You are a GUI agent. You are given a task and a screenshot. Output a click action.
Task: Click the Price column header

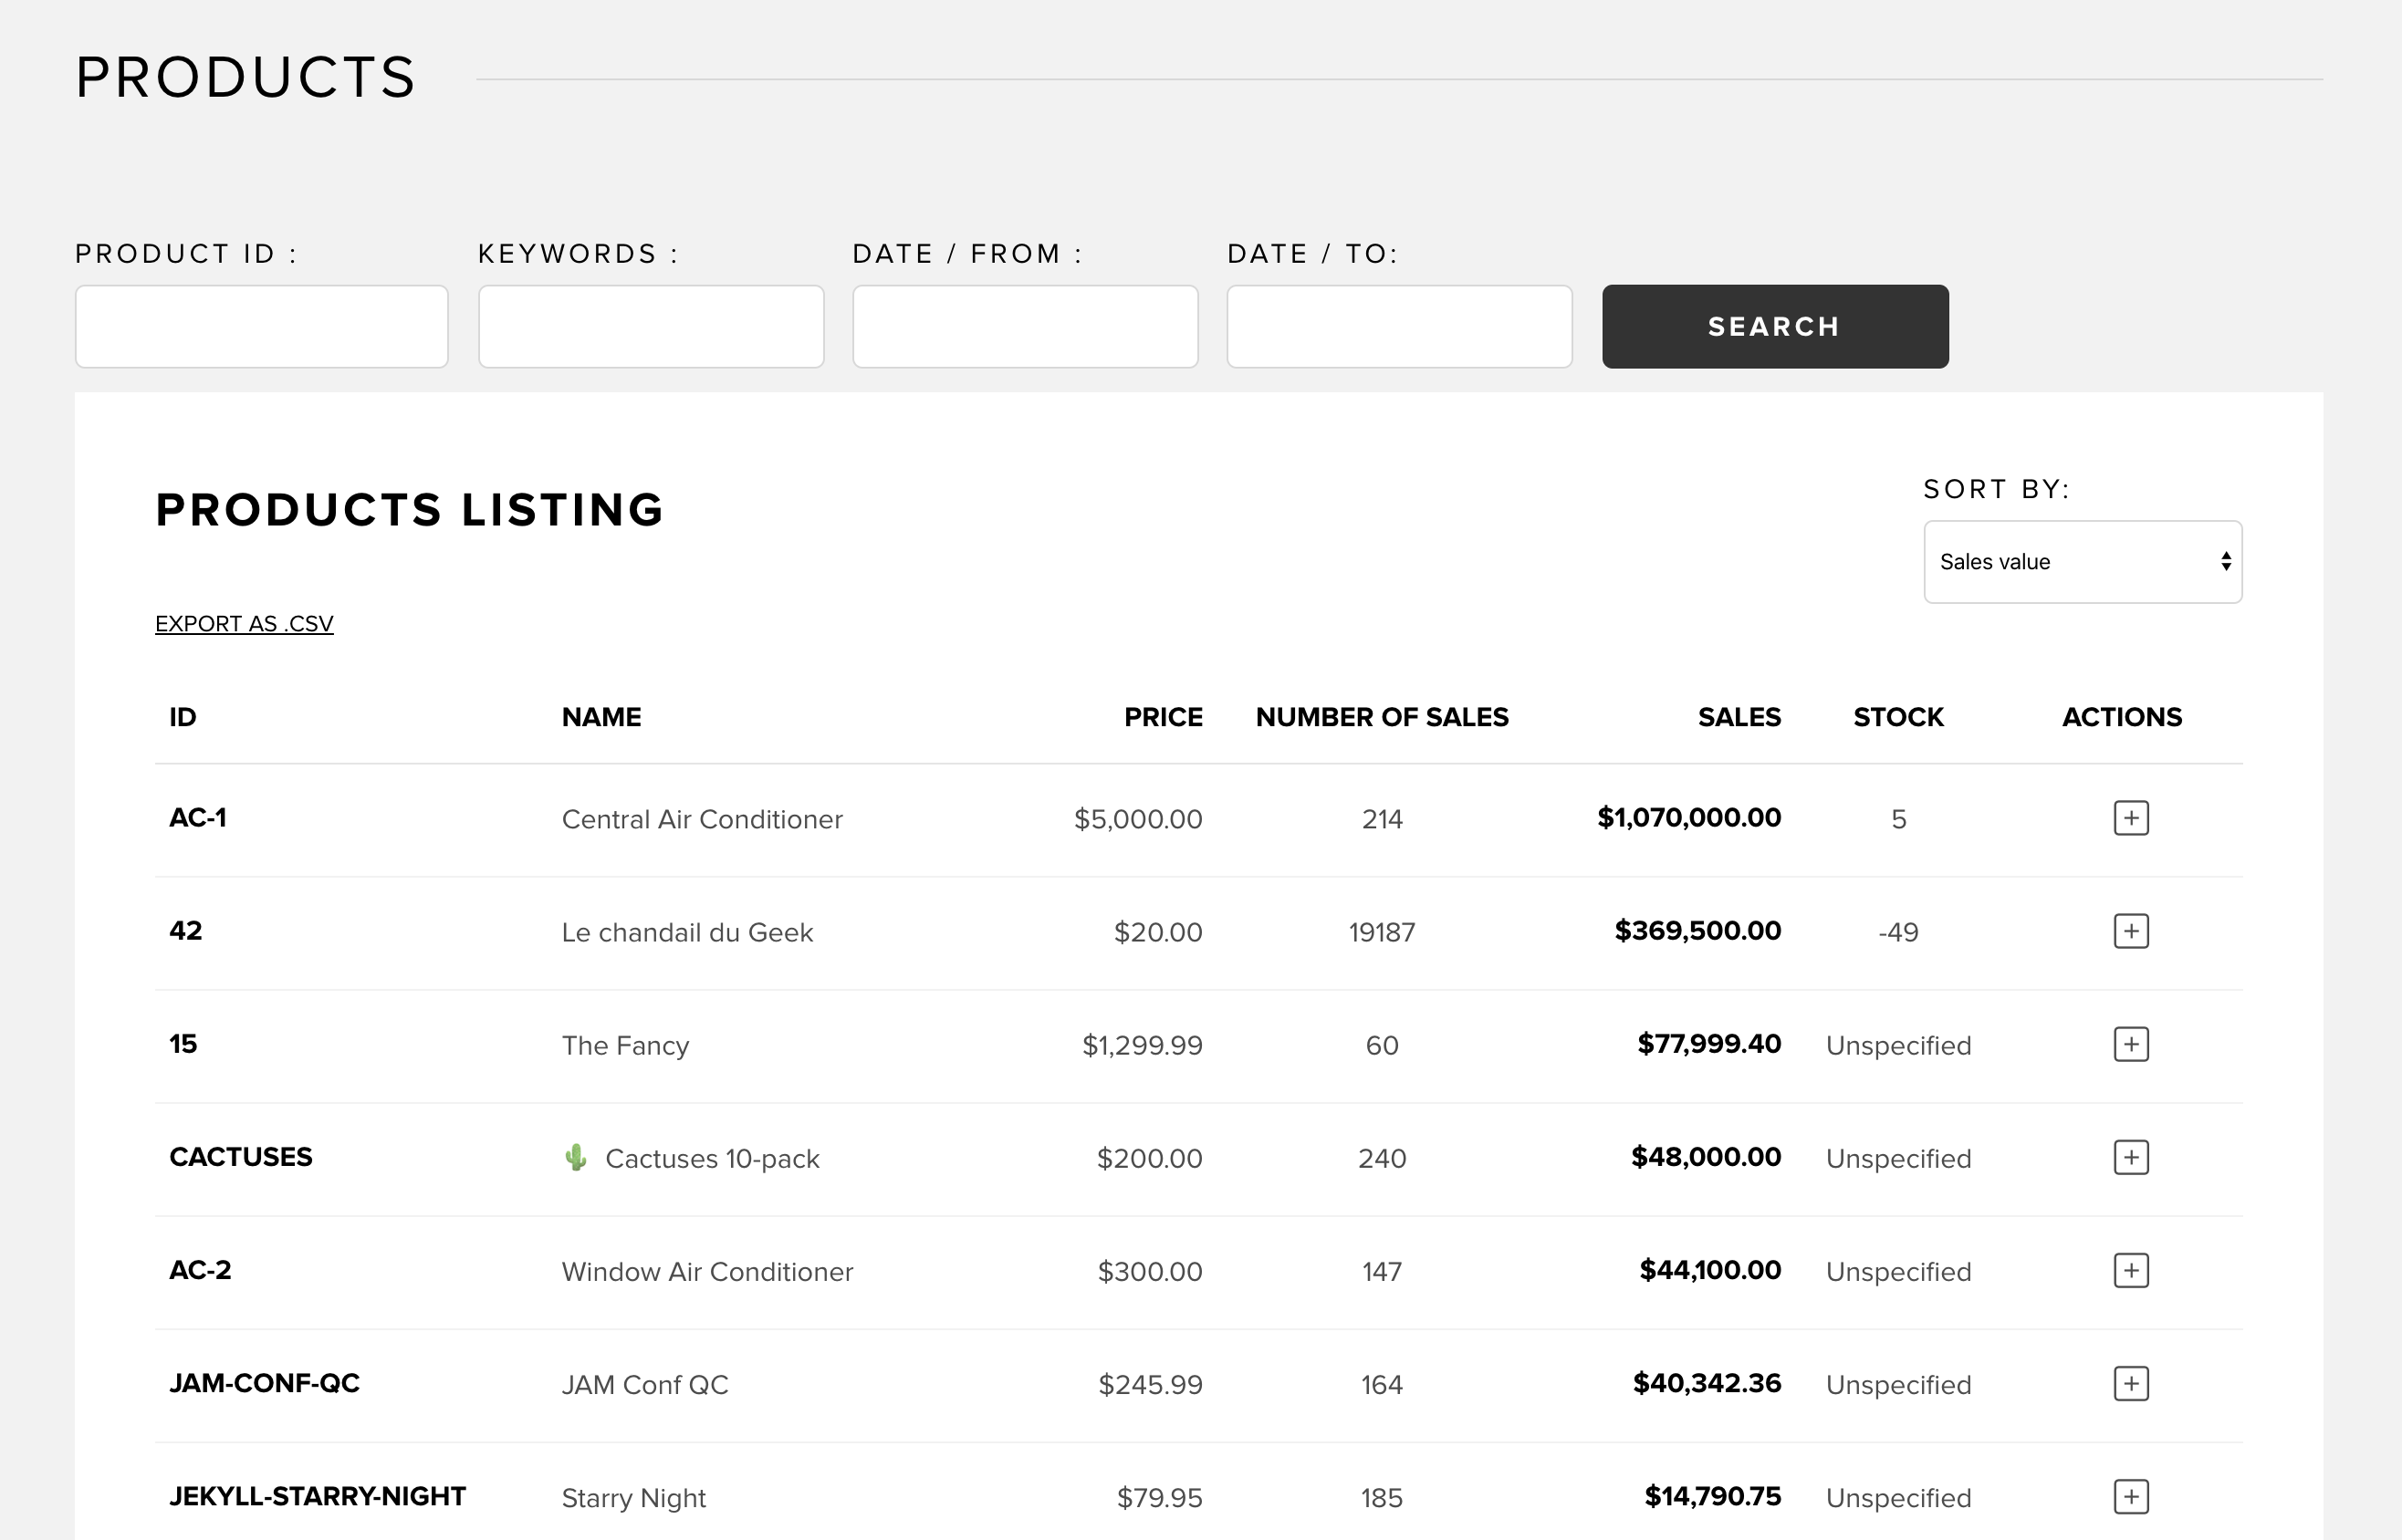click(1162, 717)
